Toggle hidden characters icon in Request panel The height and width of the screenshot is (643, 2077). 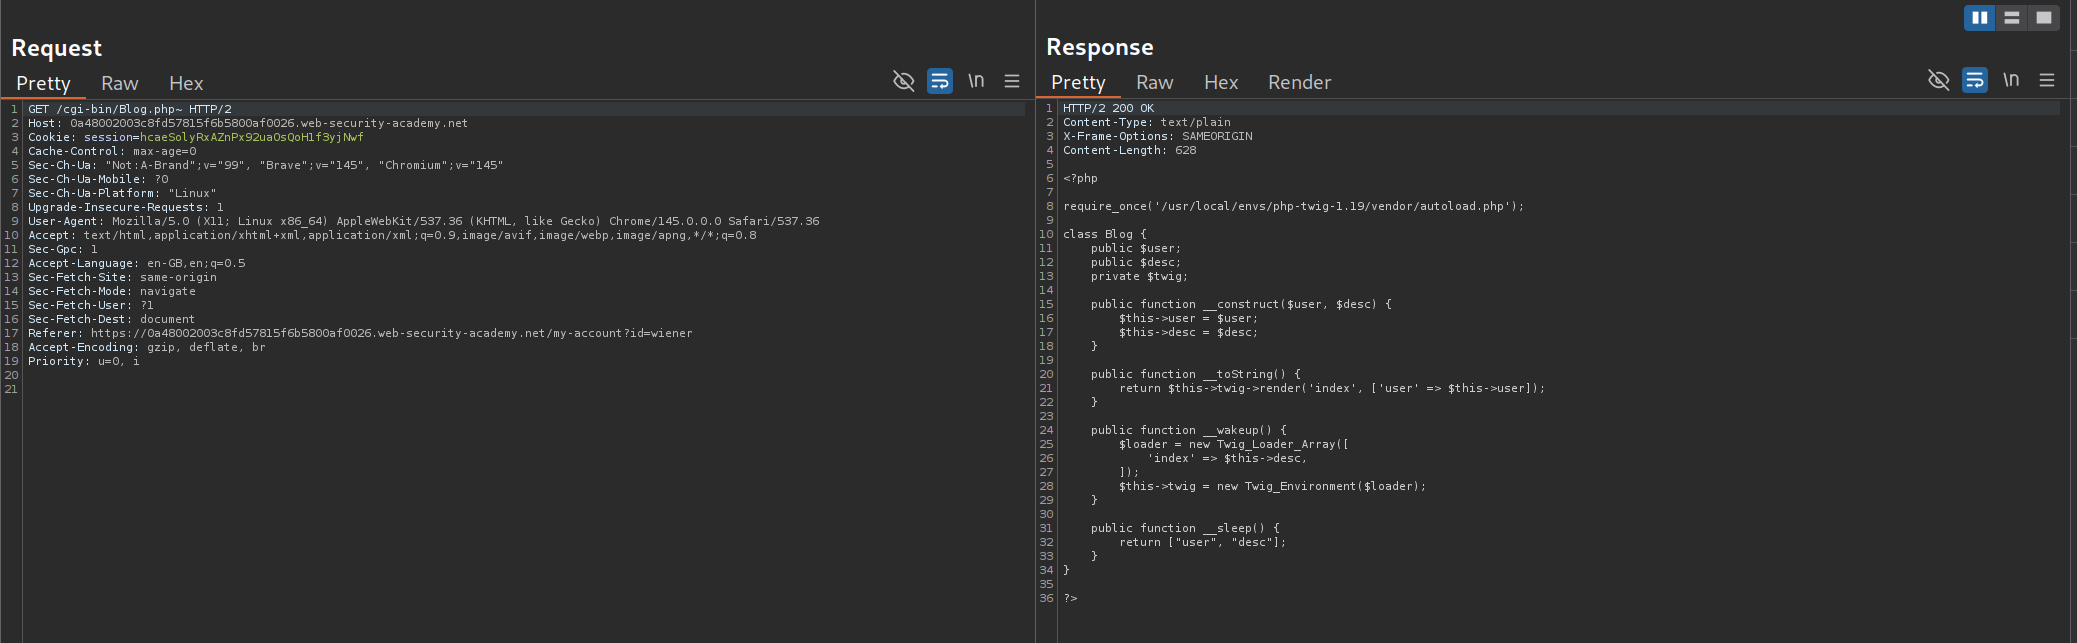(x=903, y=81)
